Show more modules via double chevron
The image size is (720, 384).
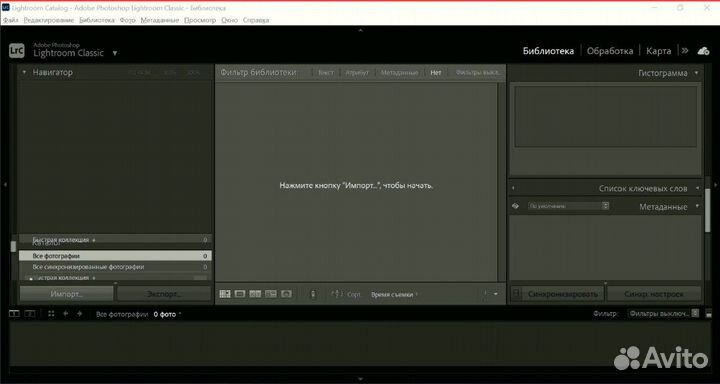click(685, 51)
